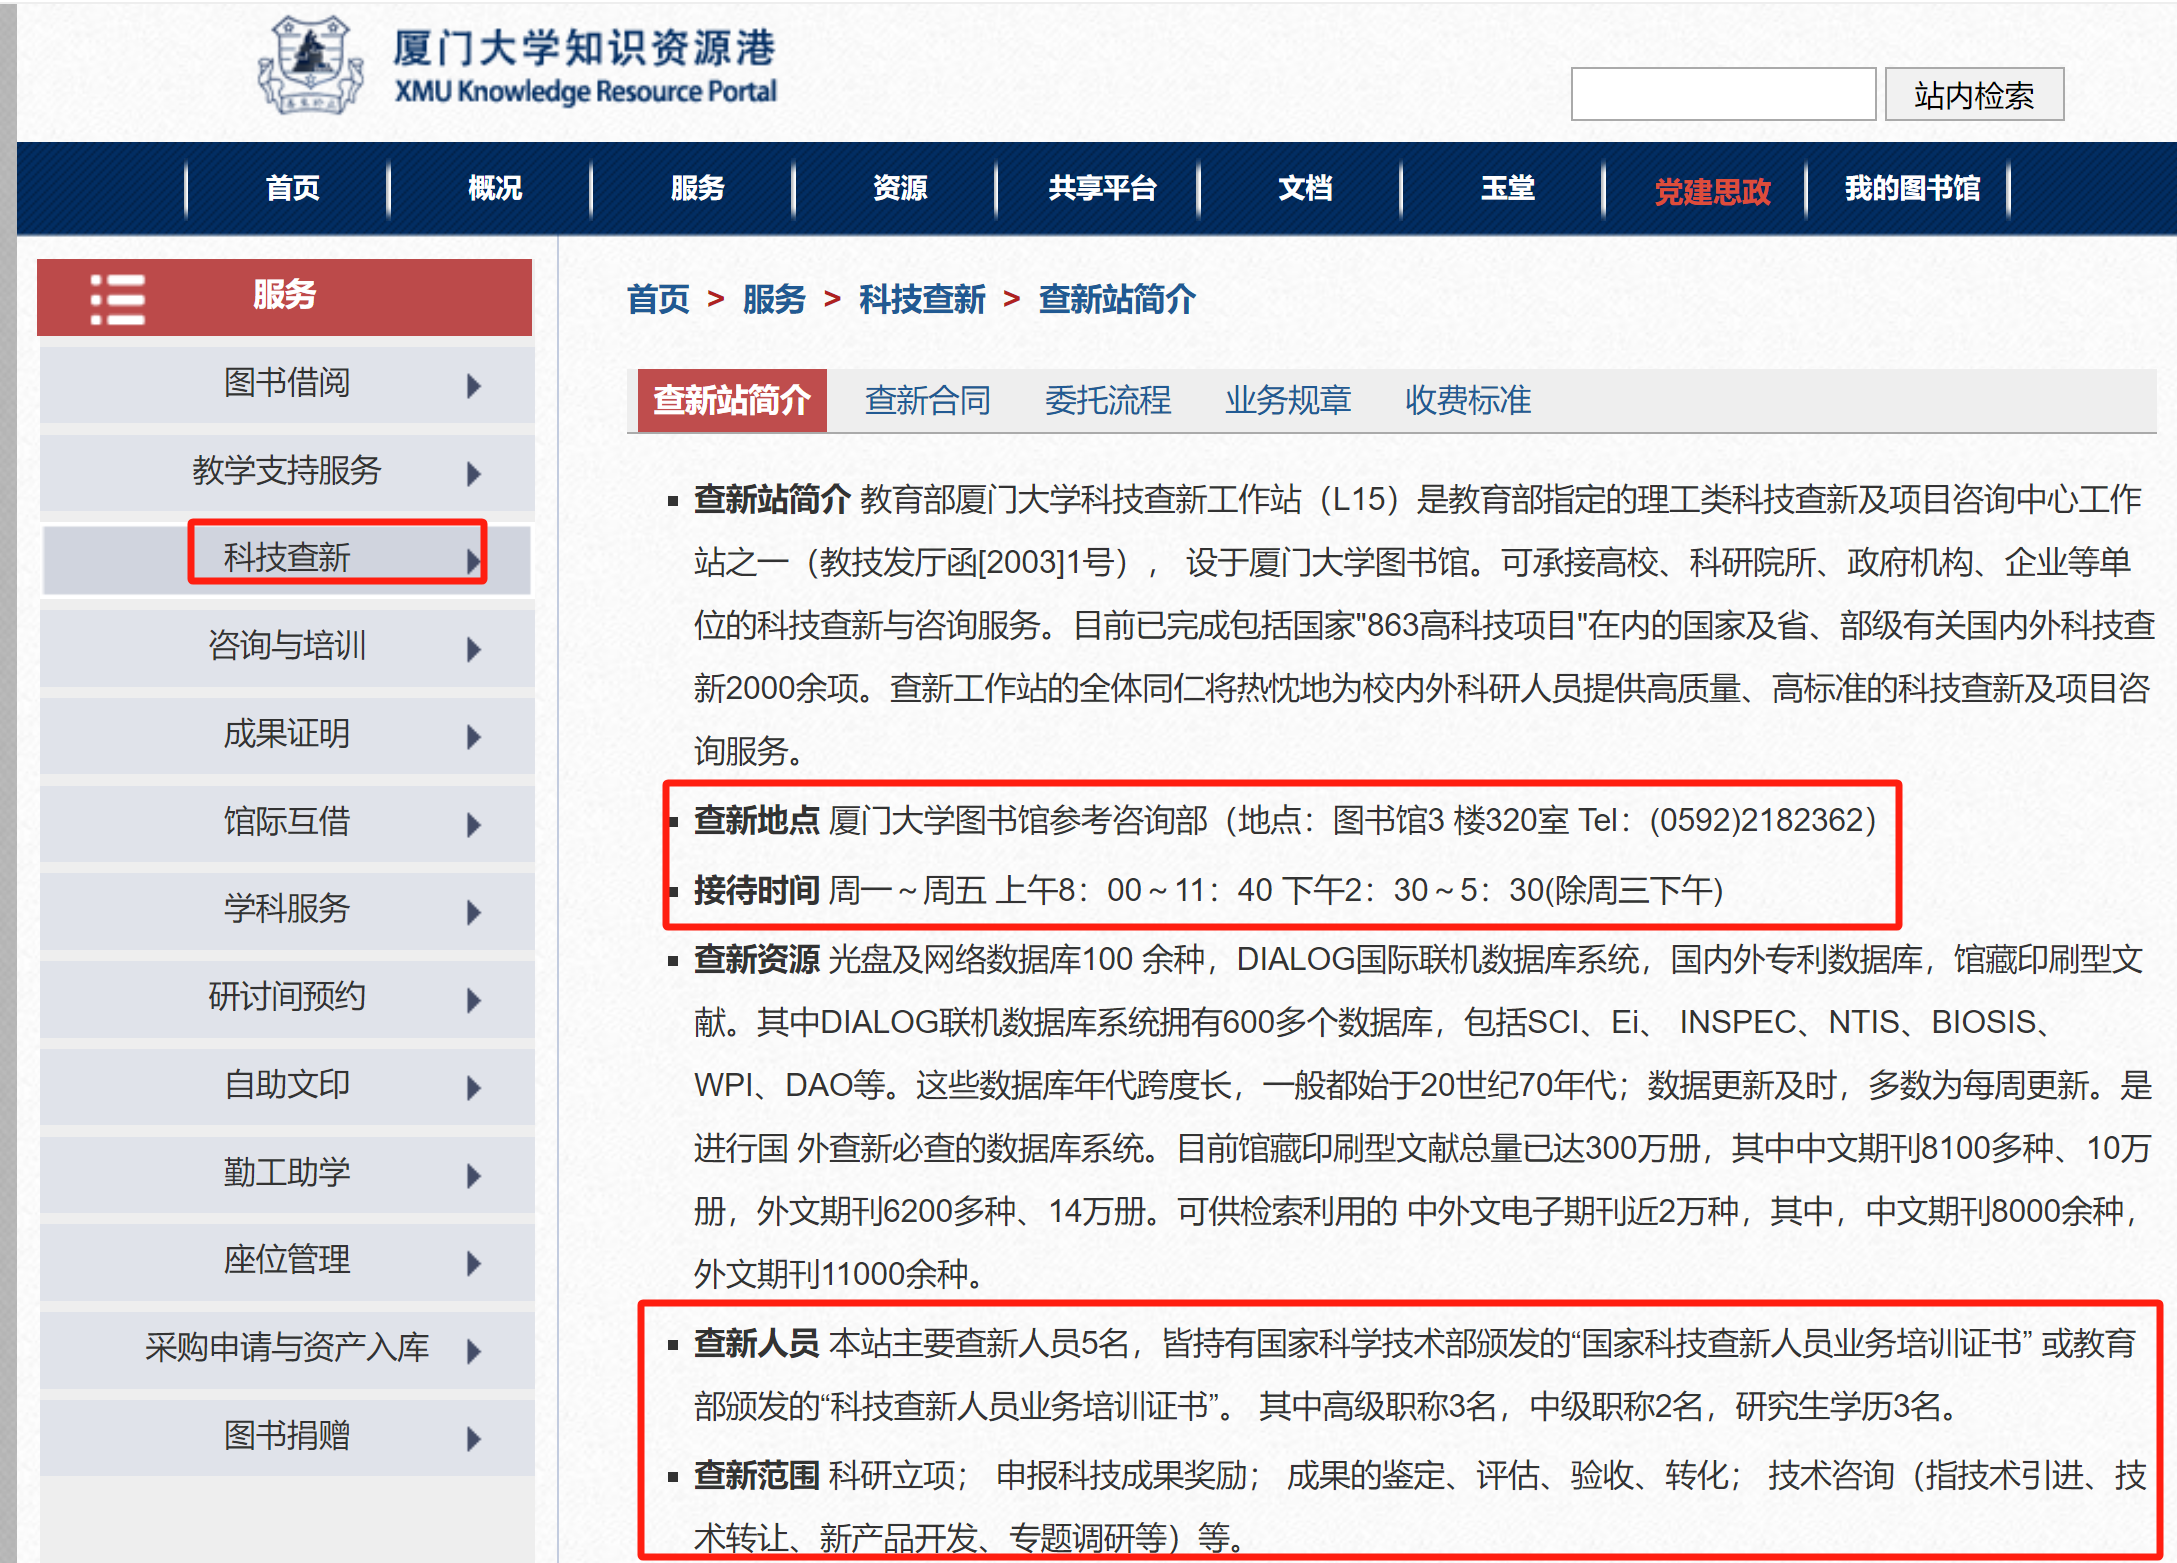Switch to the 收费标准 tab
The height and width of the screenshot is (1563, 2177).
(1468, 400)
